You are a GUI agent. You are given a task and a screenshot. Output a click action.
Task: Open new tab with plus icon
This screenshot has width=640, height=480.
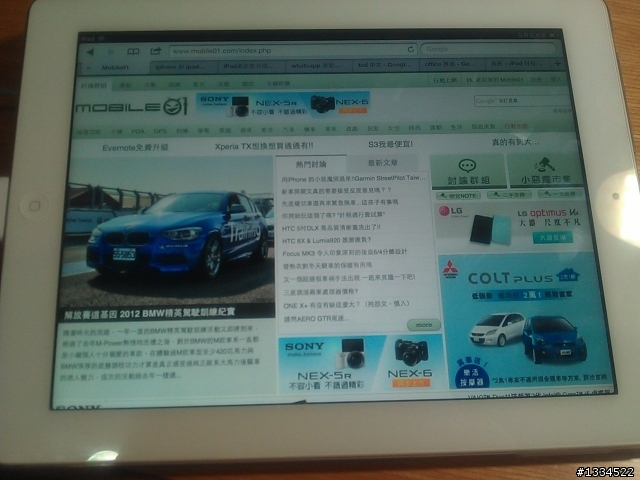[x=557, y=63]
